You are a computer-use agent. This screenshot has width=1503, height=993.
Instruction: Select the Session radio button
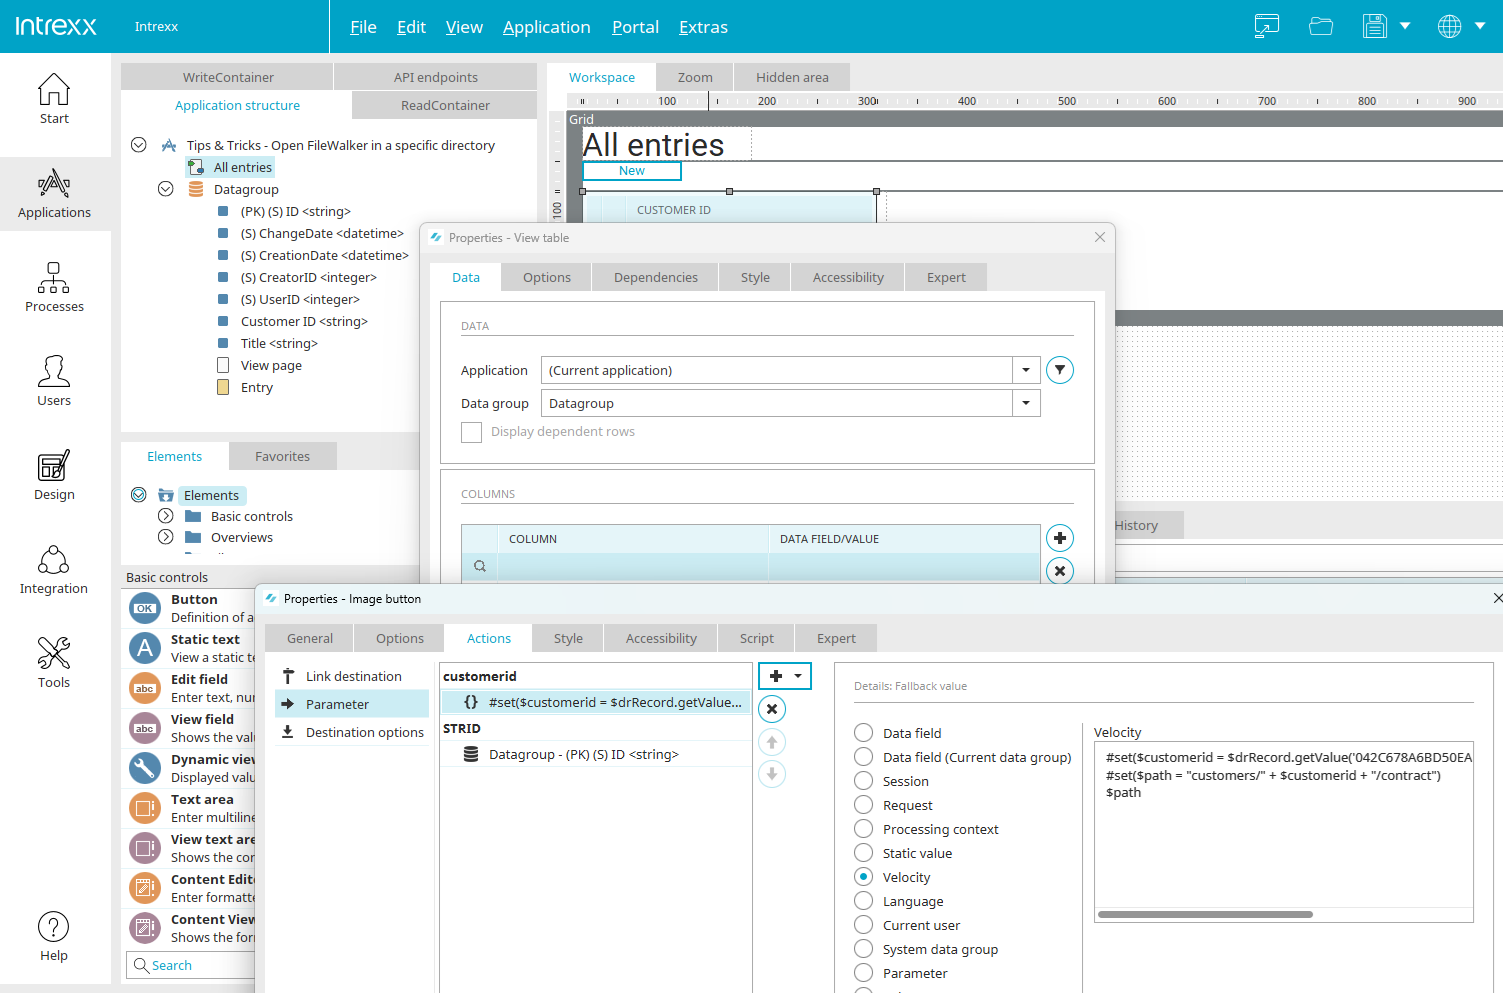point(864,780)
